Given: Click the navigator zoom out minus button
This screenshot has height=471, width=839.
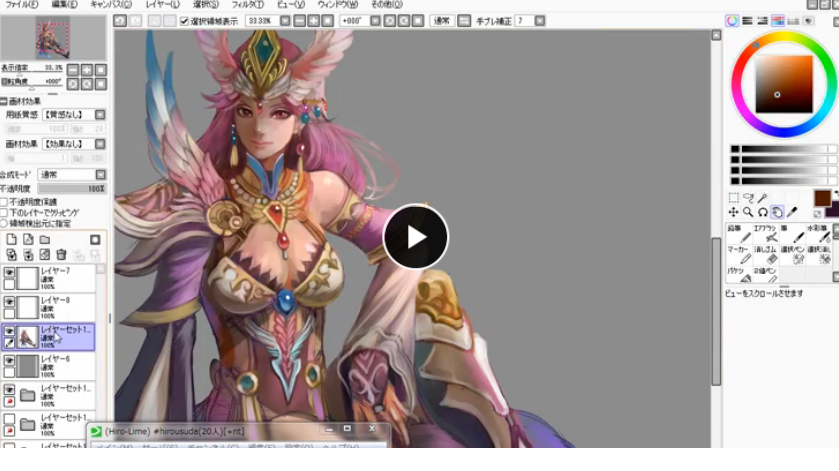Looking at the screenshot, I should [x=73, y=70].
